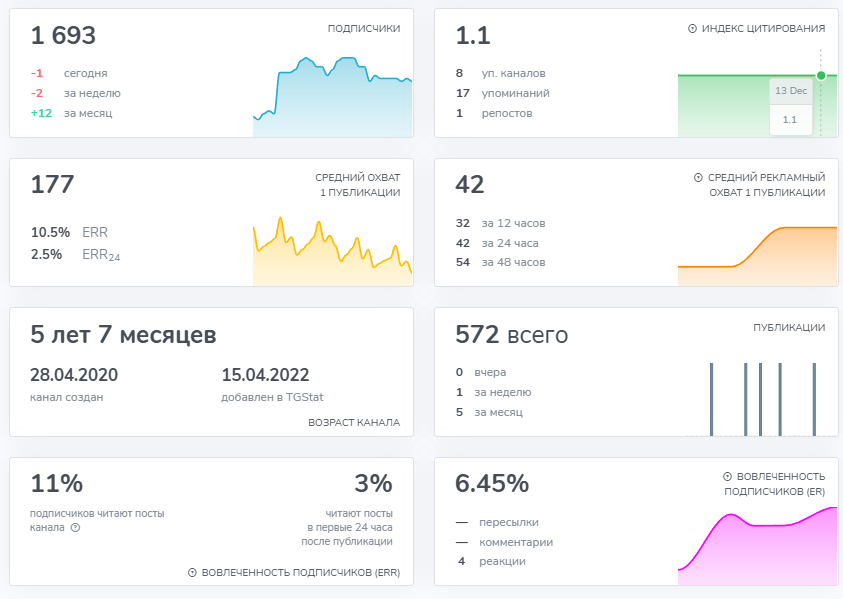843x599 pixels.
Task: Click the yellow average reach chart
Action: (x=332, y=252)
